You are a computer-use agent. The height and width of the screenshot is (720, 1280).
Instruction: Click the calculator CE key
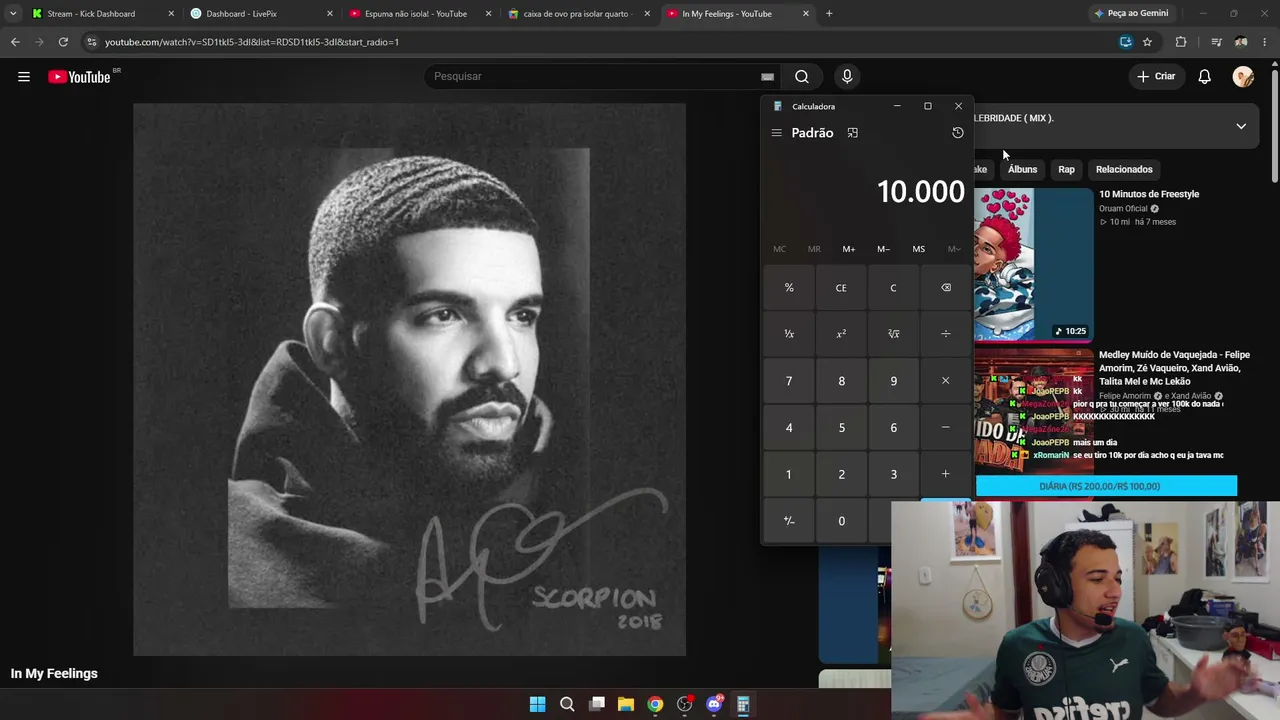(841, 288)
